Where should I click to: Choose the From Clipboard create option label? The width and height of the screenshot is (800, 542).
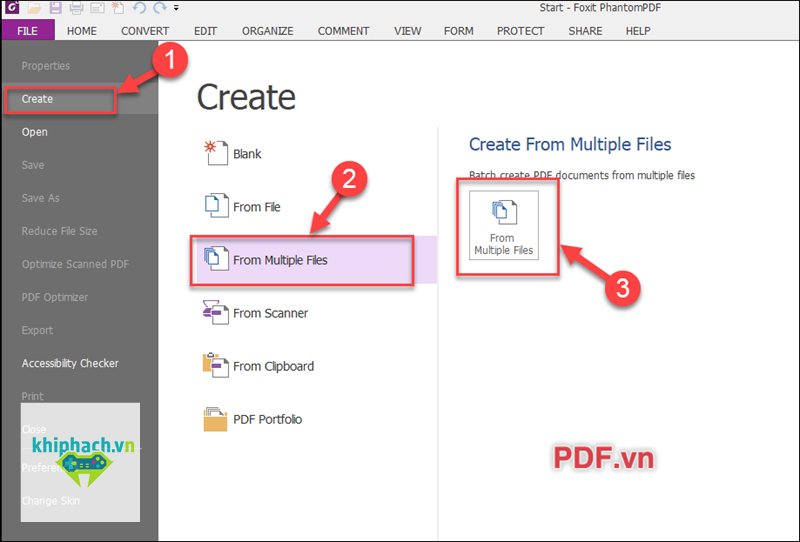pyautogui.click(x=273, y=366)
